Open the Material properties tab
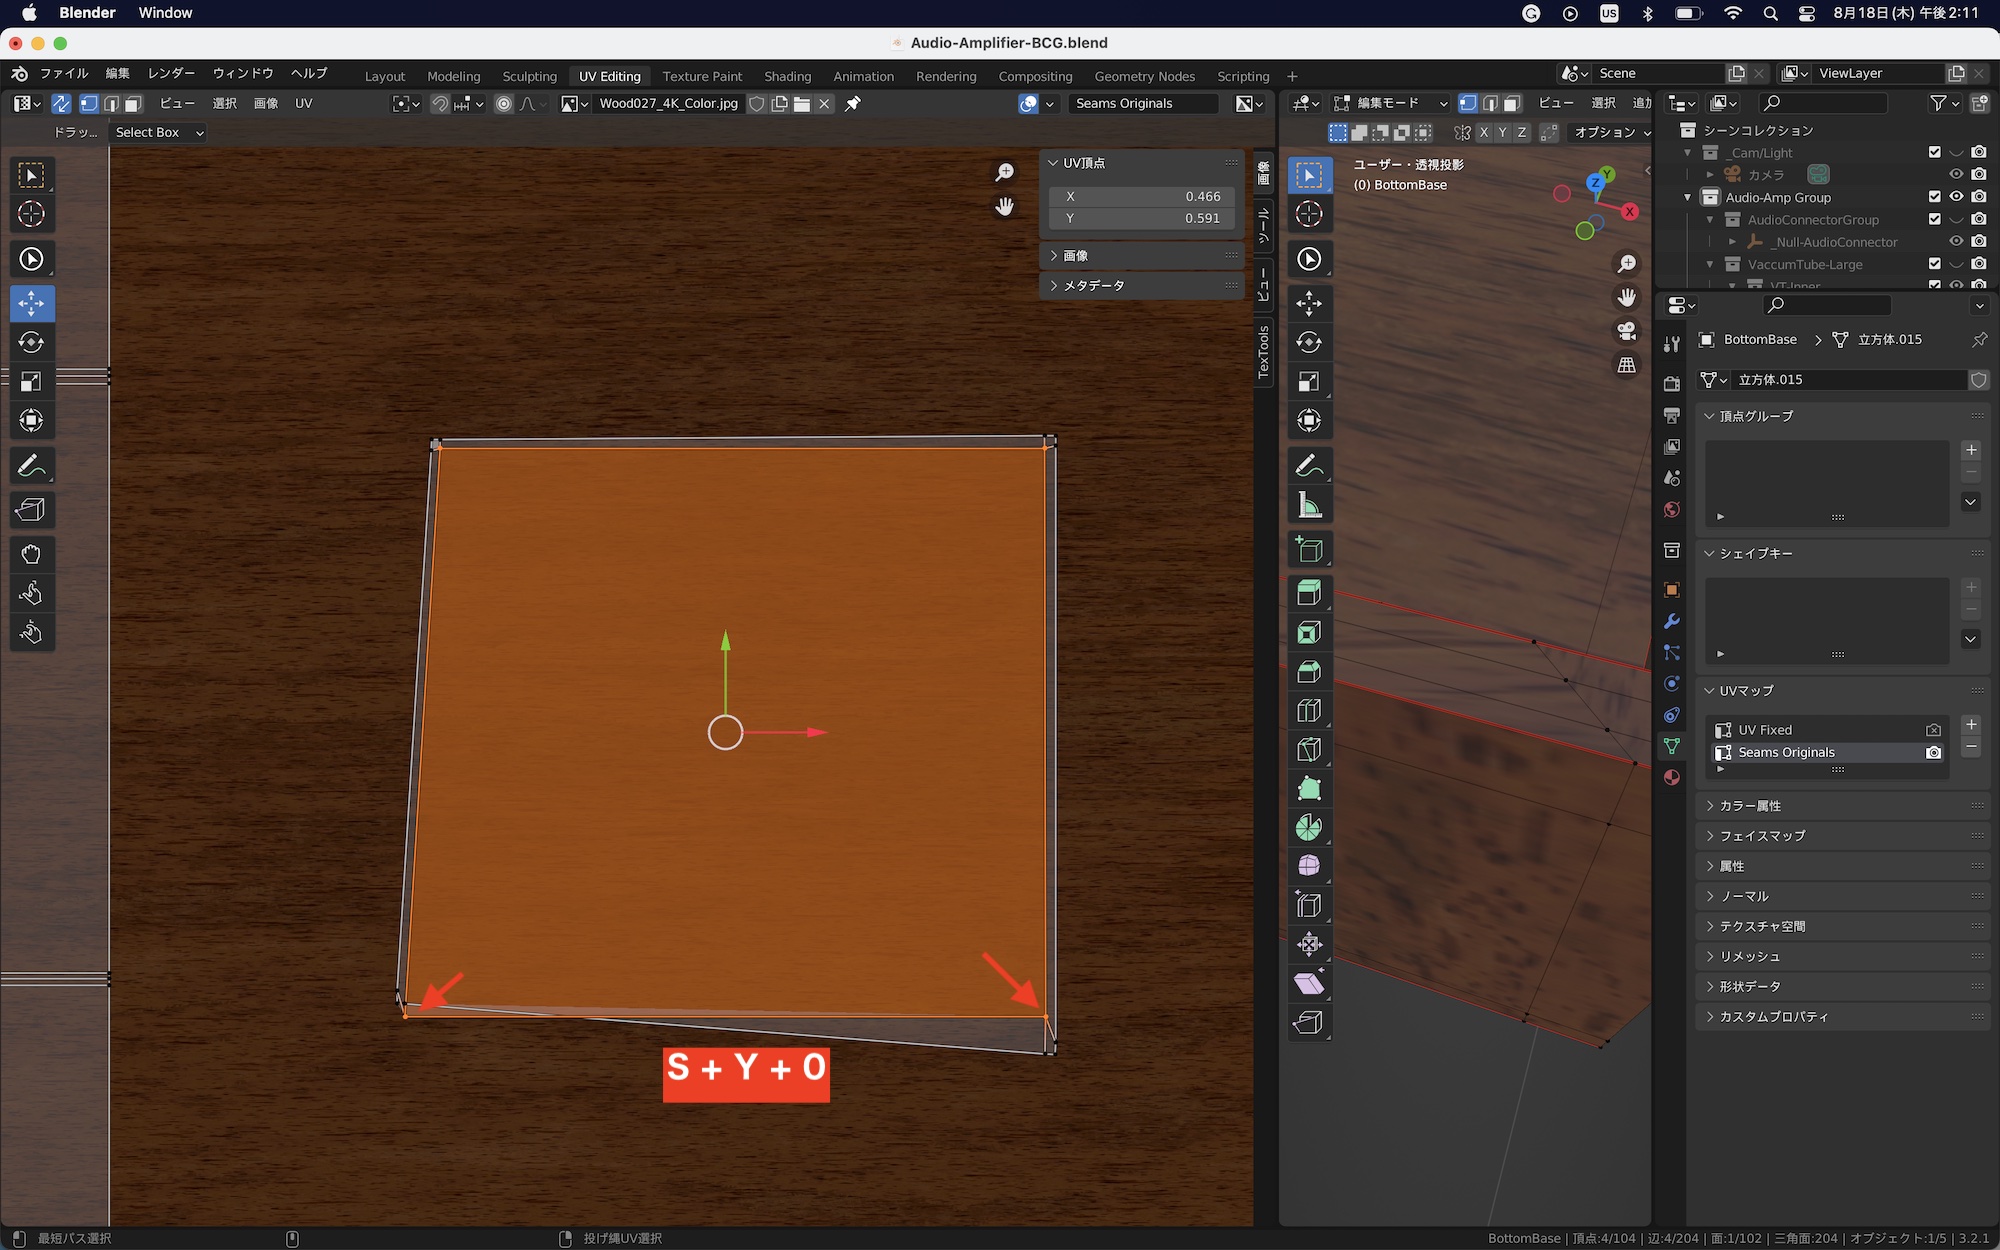Image resolution: width=2000 pixels, height=1250 pixels. tap(1671, 777)
